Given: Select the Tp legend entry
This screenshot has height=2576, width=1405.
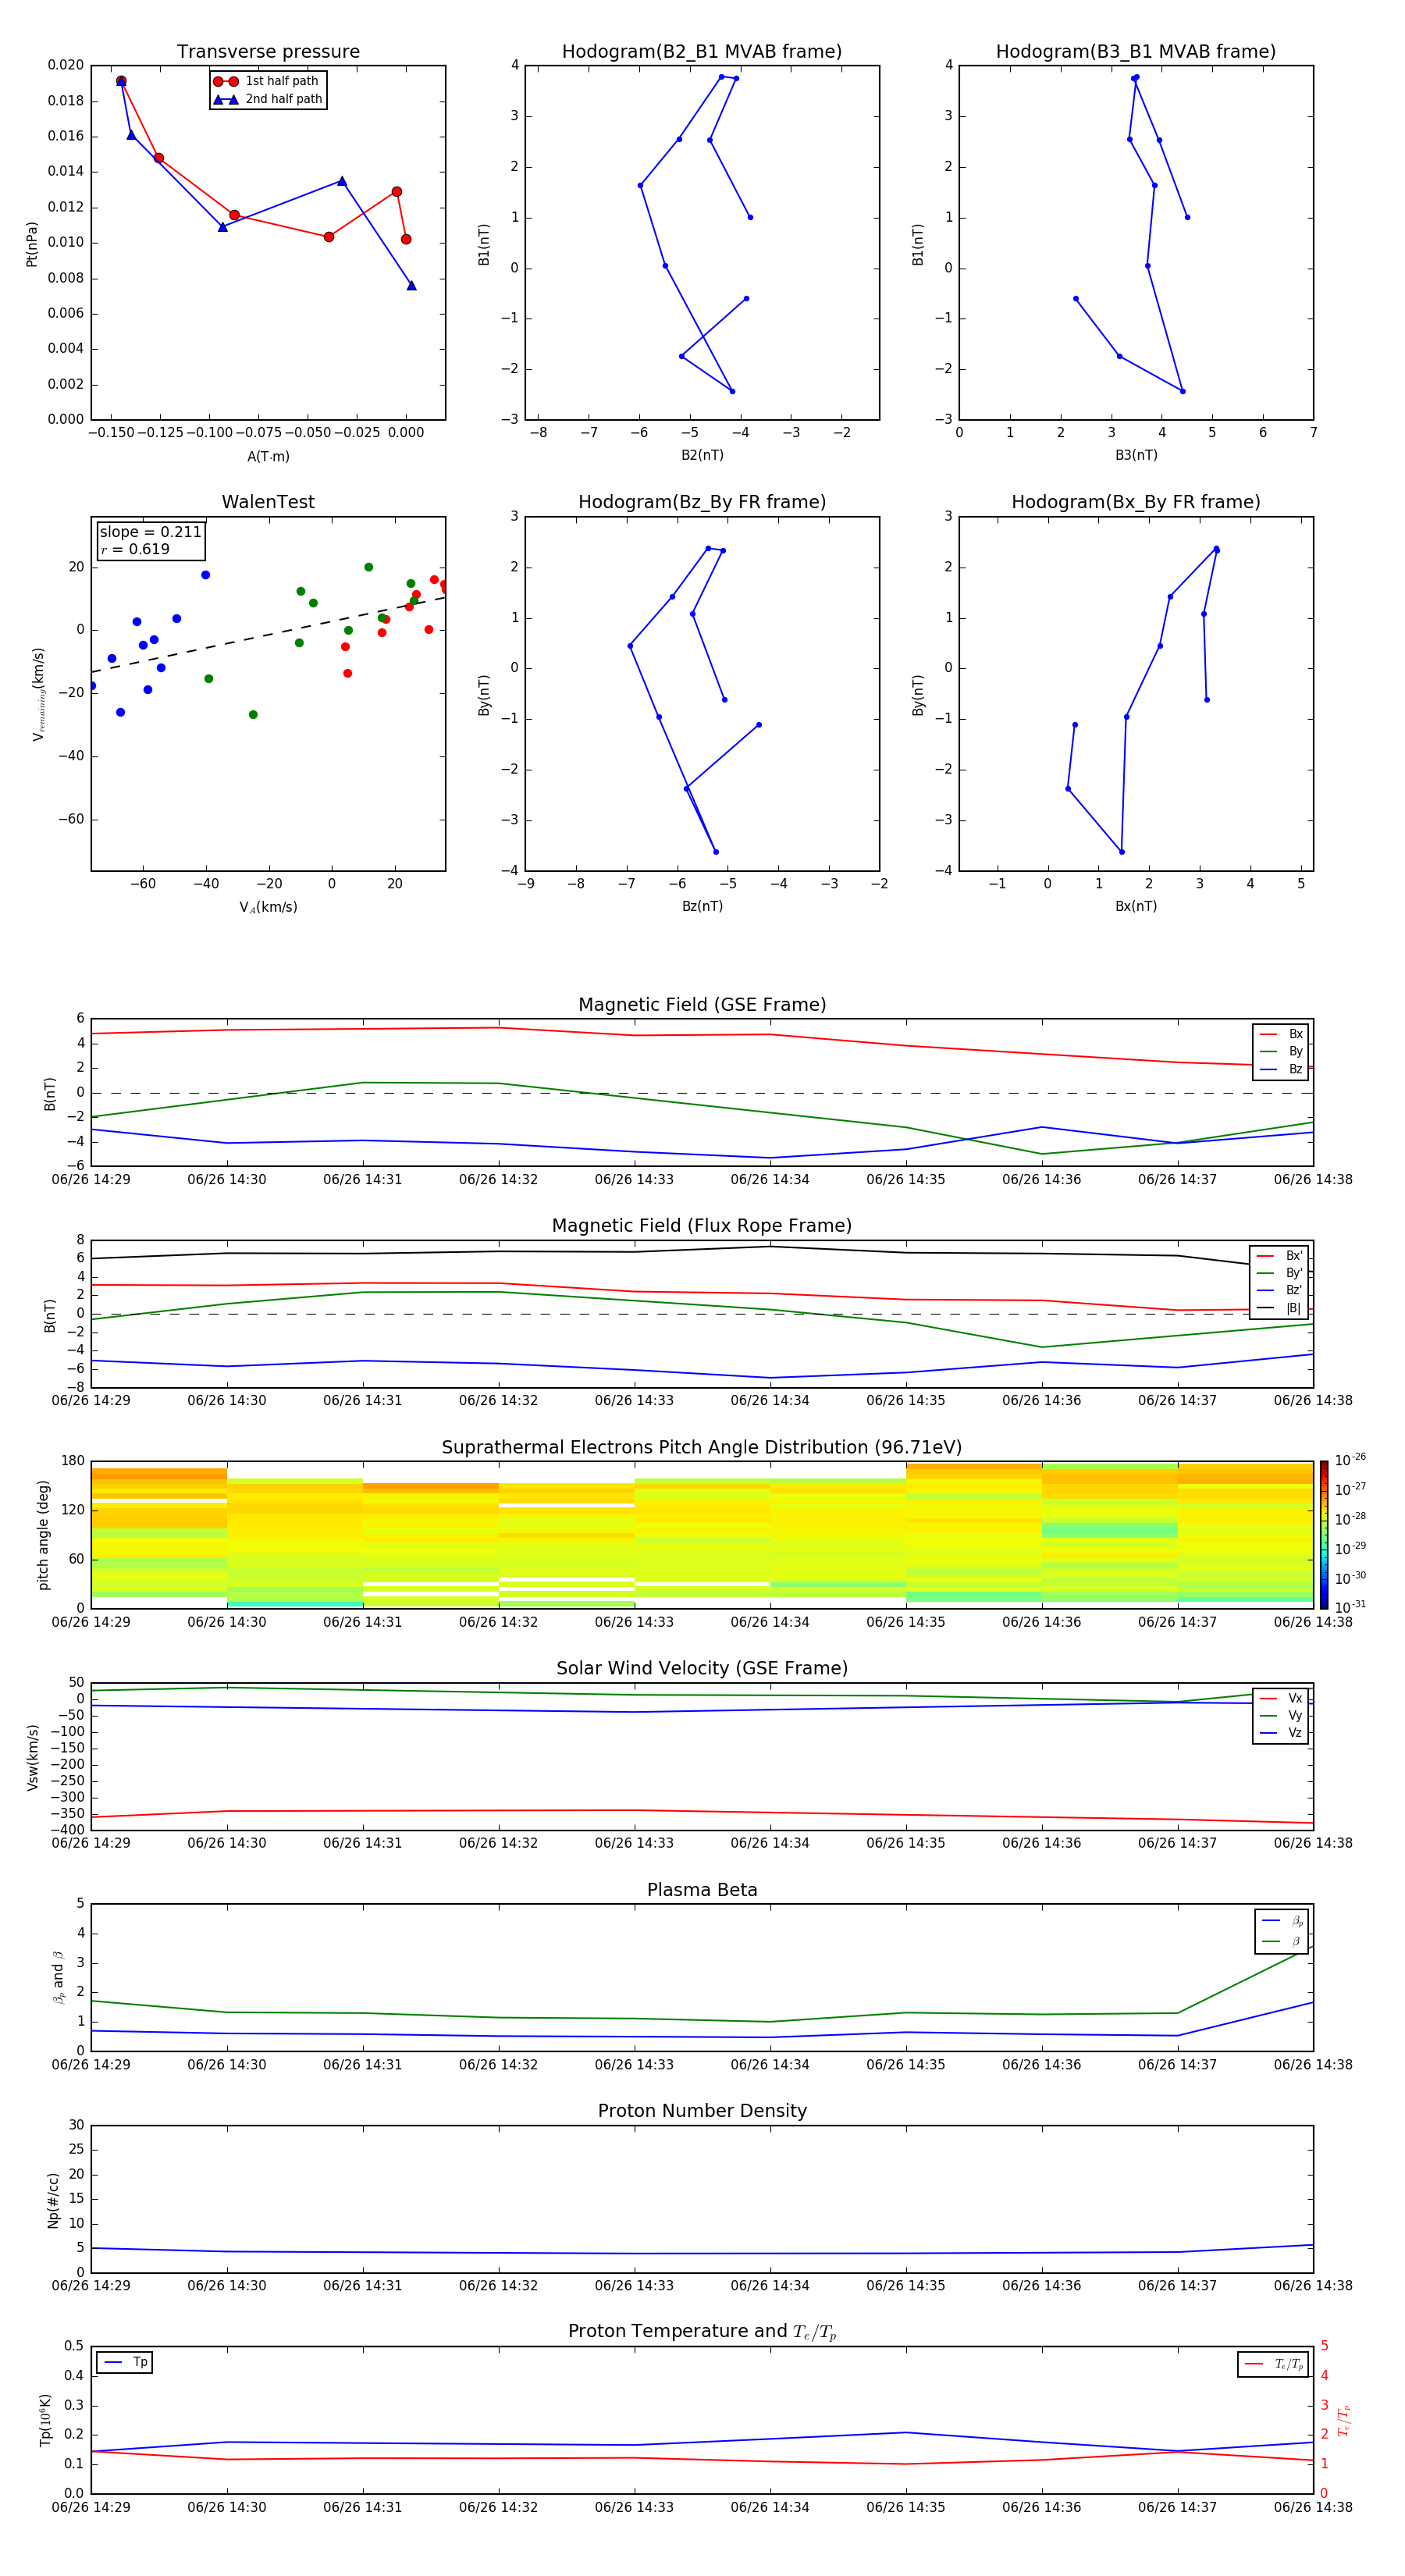Looking at the screenshot, I should (125, 2362).
